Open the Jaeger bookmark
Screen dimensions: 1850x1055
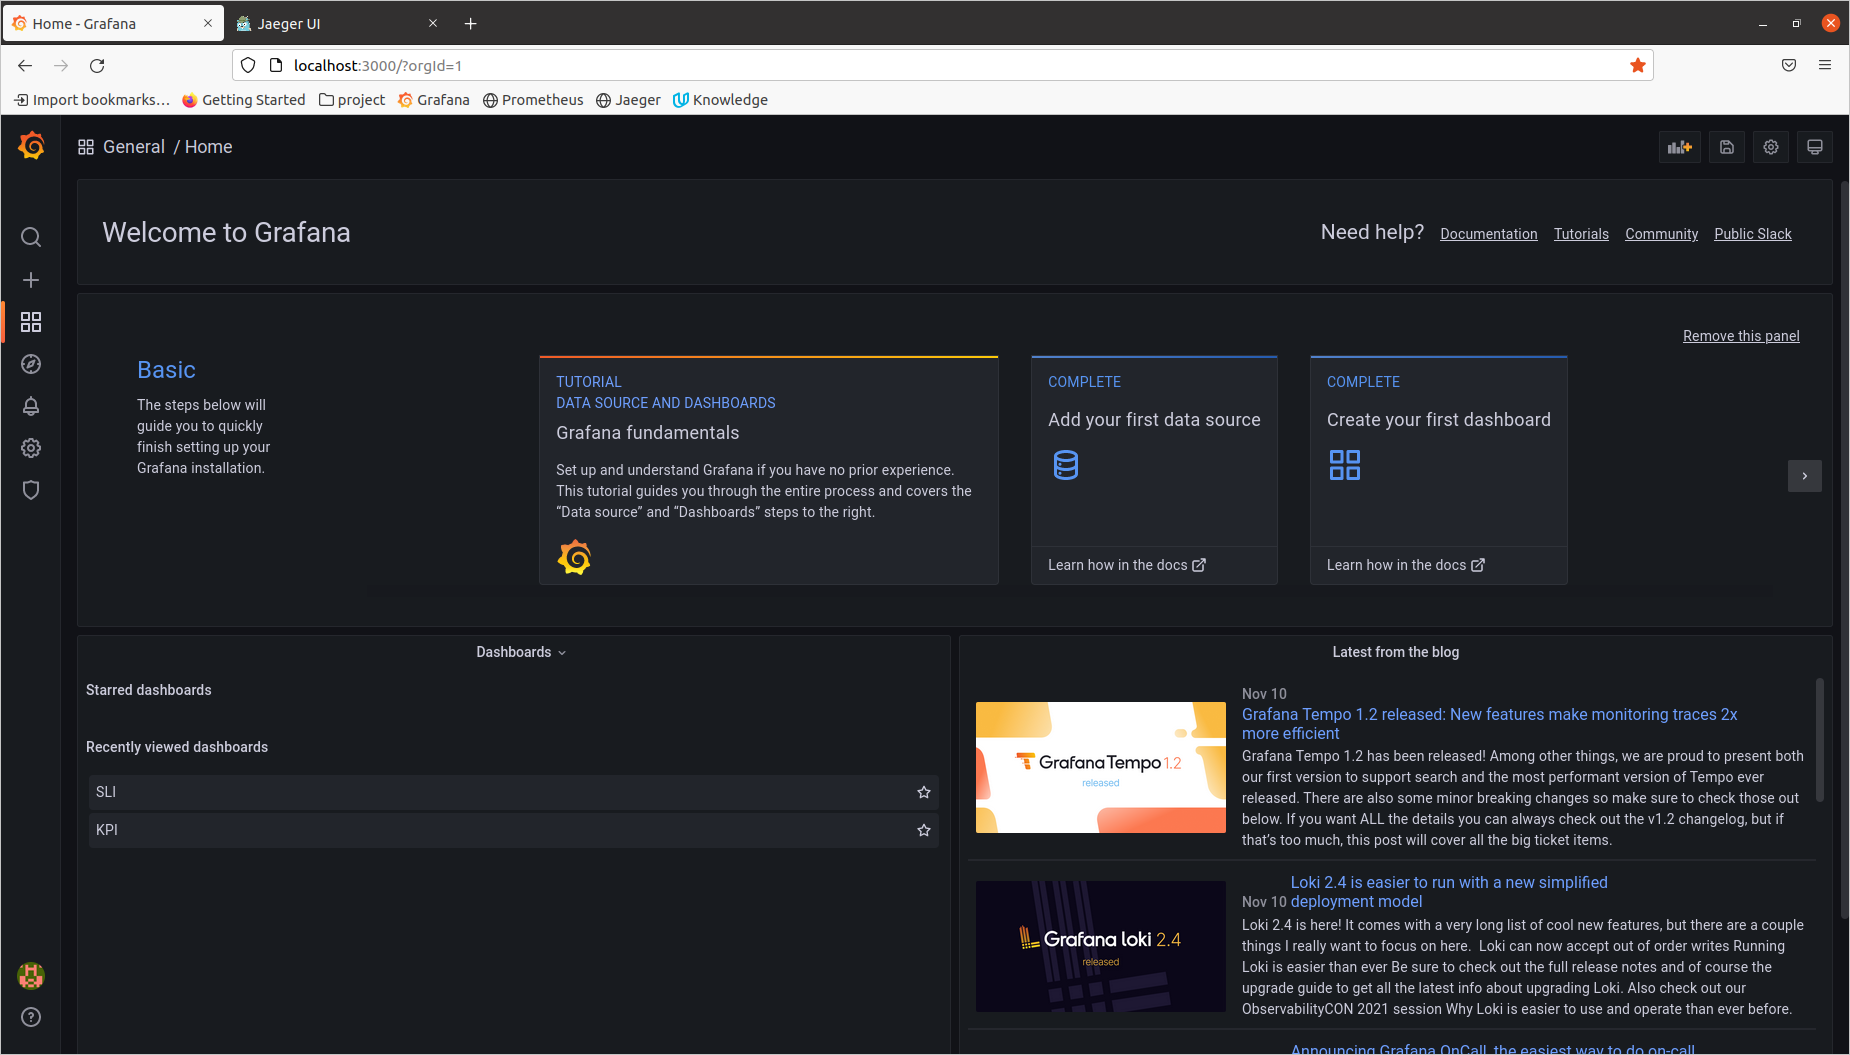click(628, 100)
